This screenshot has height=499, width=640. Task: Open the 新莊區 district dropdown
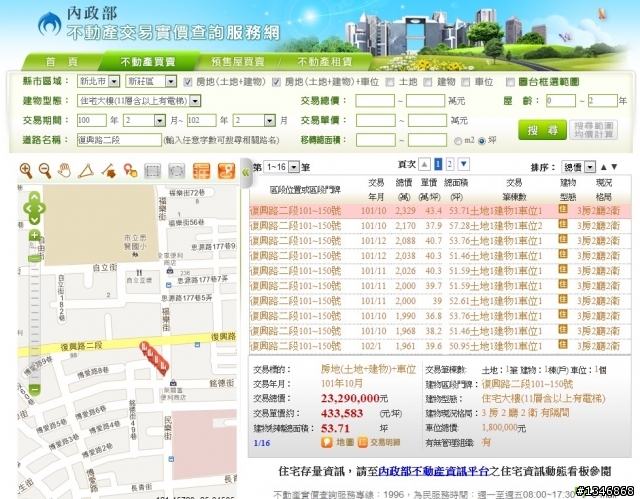pos(151,82)
